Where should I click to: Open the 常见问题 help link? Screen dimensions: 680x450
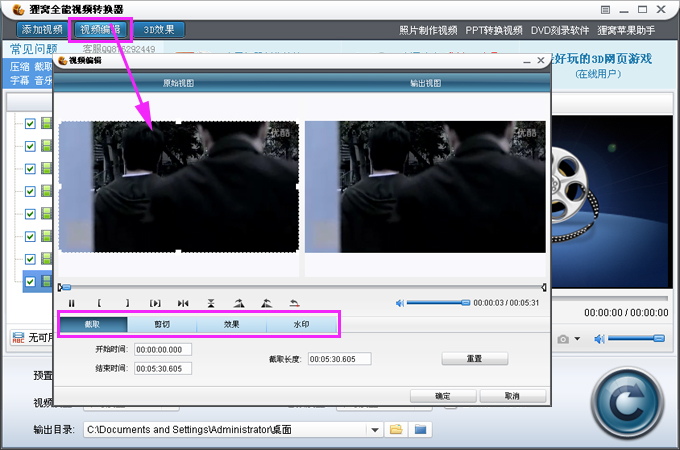pyautogui.click(x=33, y=49)
